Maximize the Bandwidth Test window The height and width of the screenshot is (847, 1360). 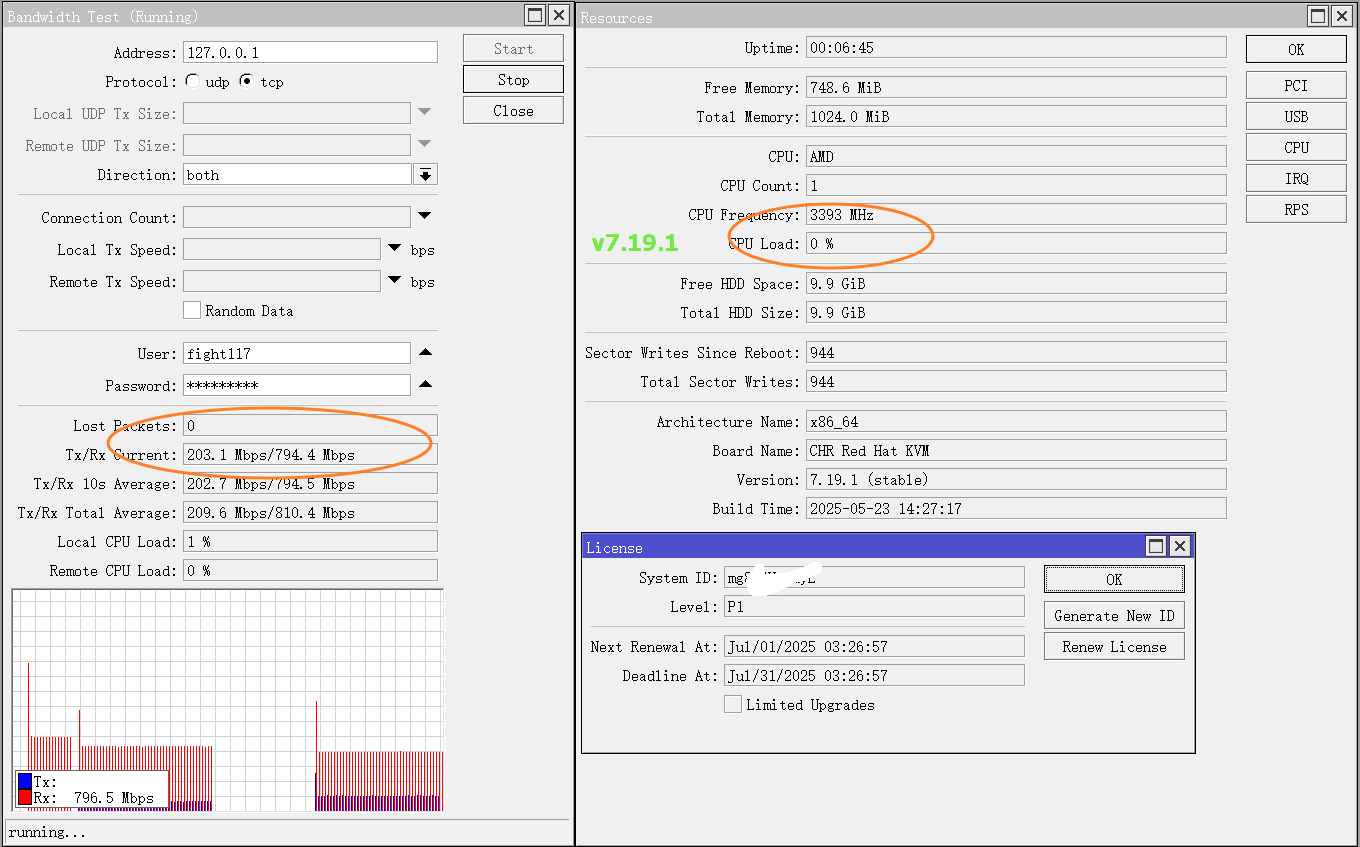tap(535, 16)
